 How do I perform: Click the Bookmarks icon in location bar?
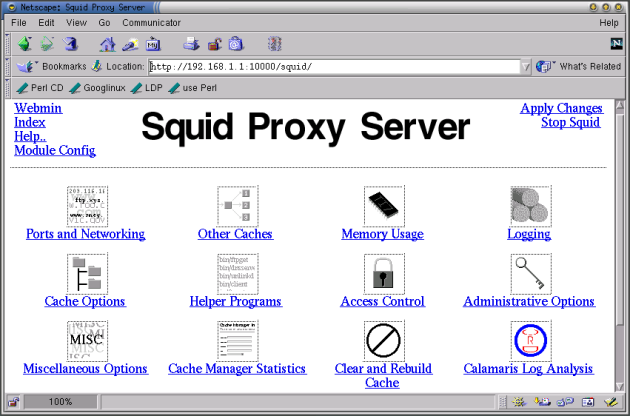(26, 66)
